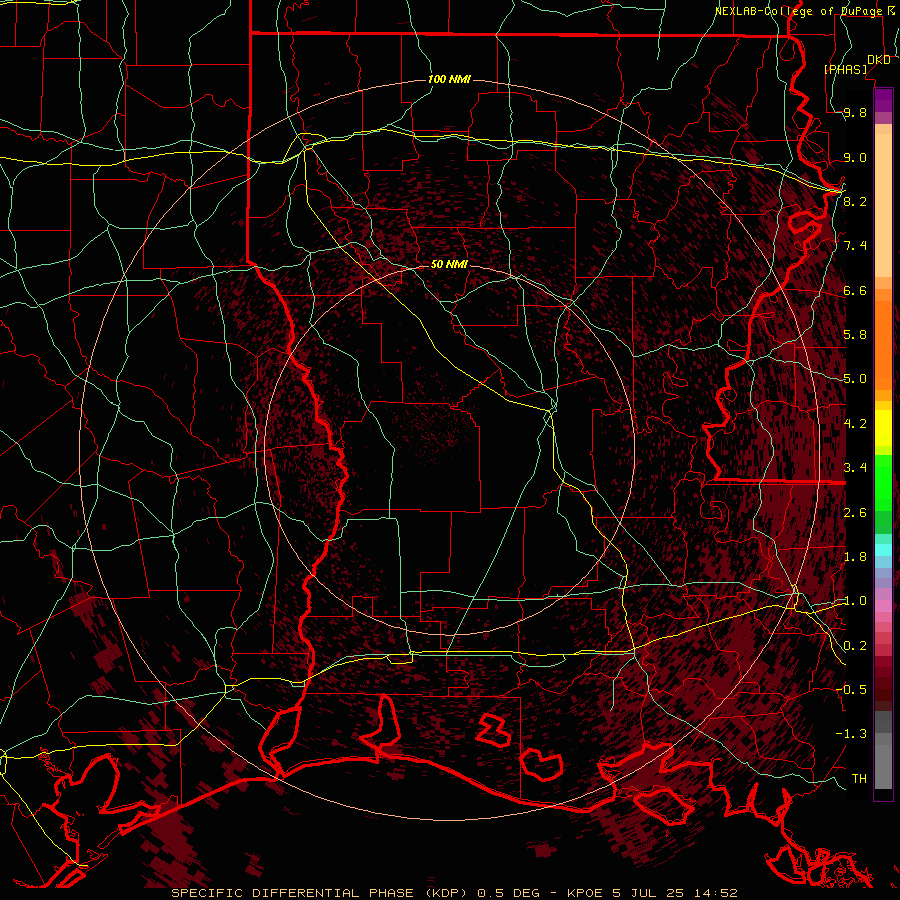Click the 2.6 scale value

pos(855,513)
